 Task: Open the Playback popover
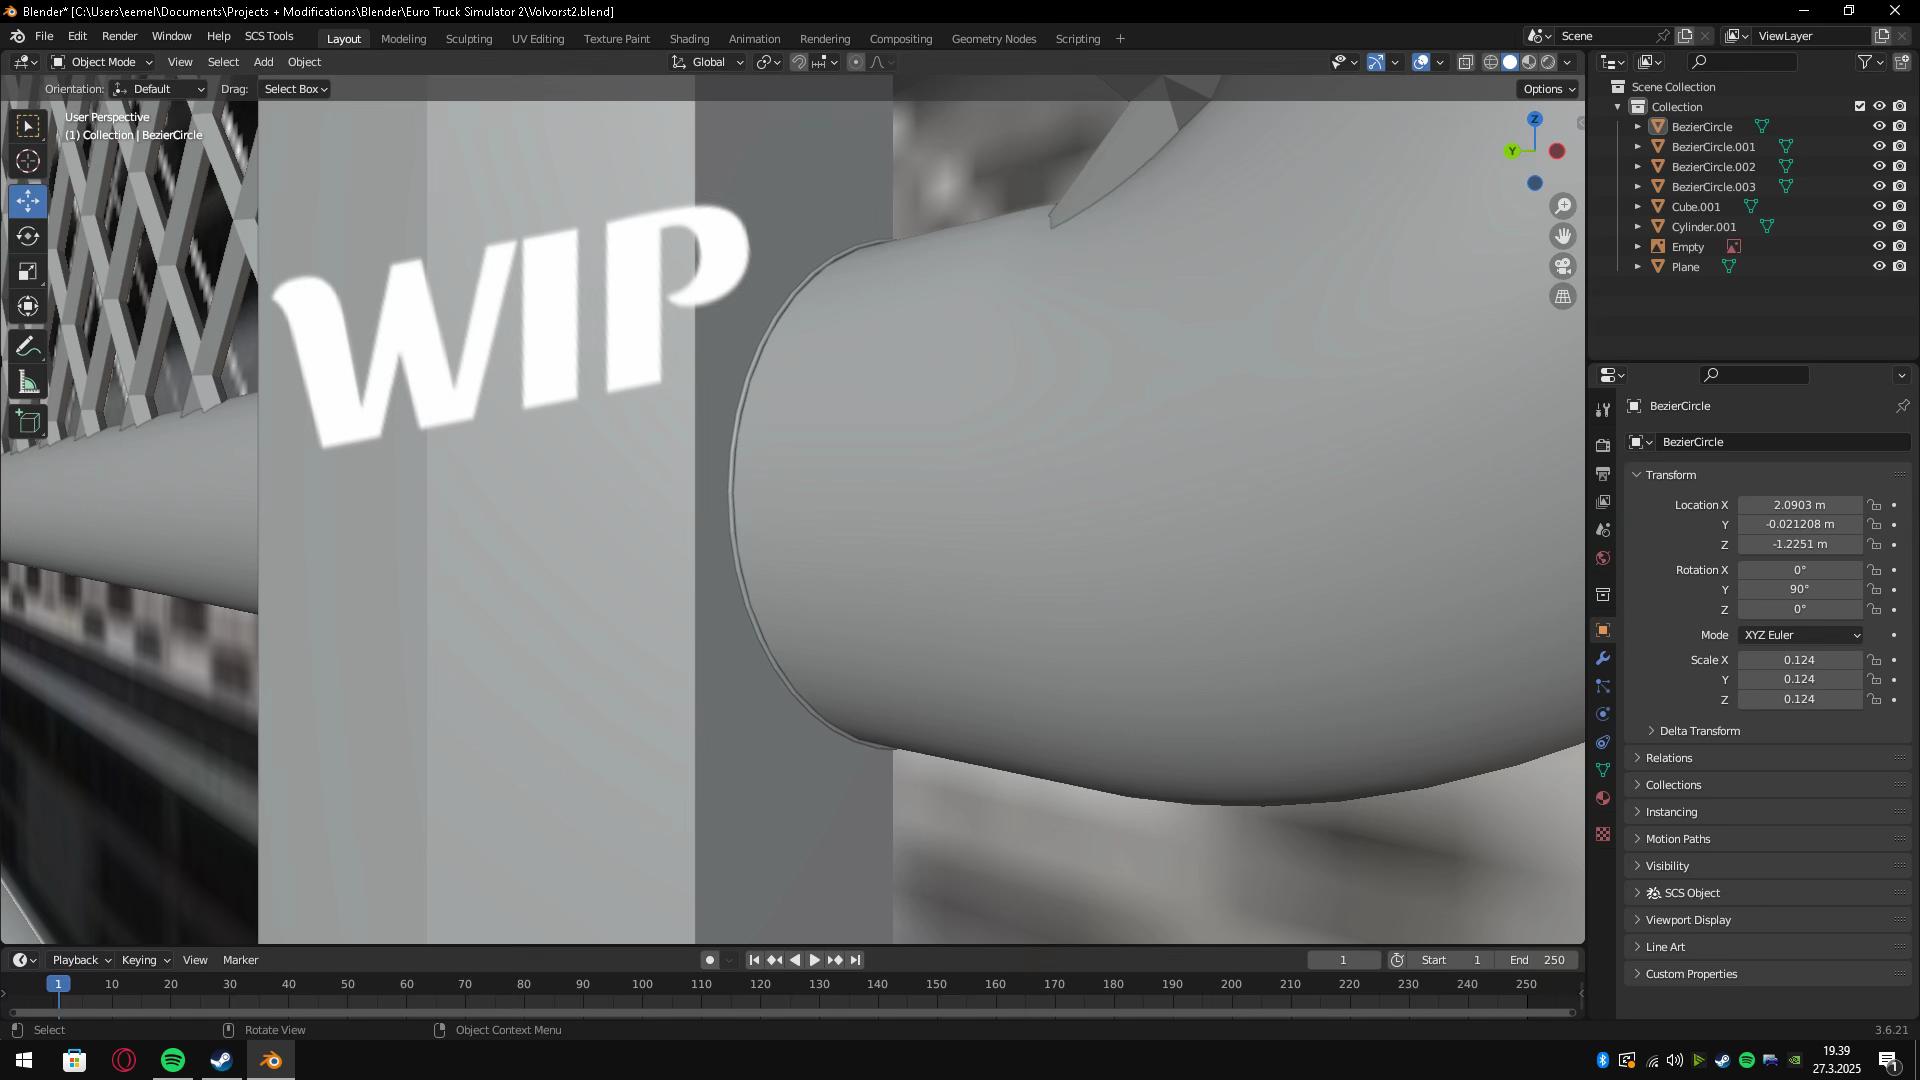coord(81,960)
